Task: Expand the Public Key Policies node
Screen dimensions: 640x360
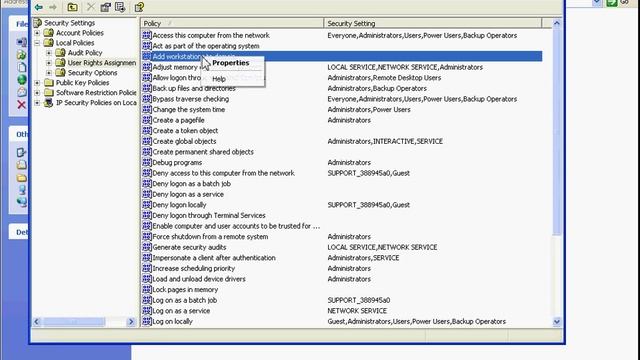Action: pyautogui.click(x=37, y=82)
